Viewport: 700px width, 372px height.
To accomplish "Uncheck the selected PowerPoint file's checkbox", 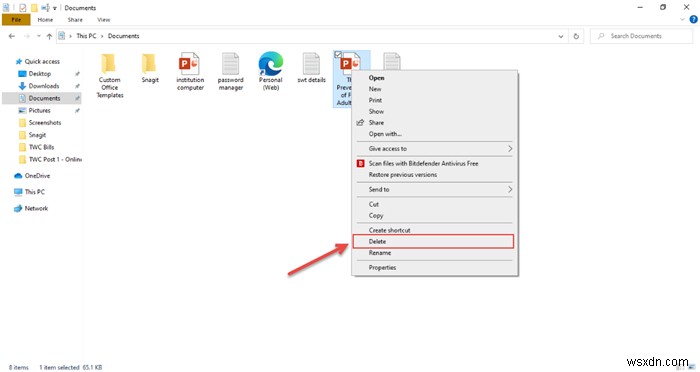I will pos(338,54).
